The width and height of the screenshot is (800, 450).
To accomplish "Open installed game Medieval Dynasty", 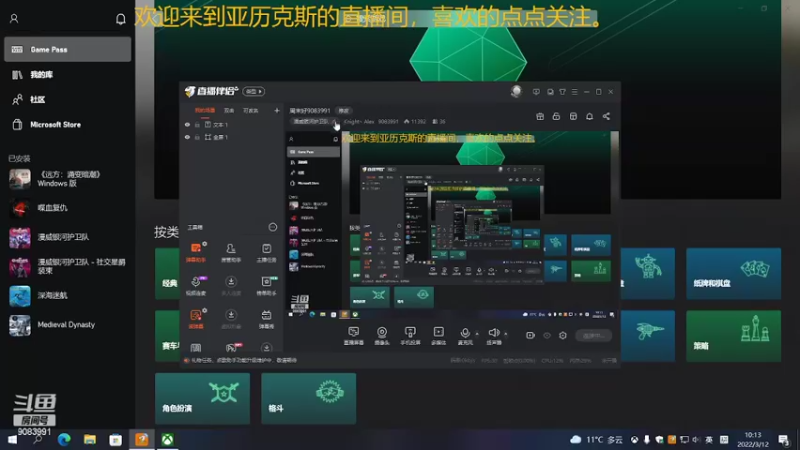I will (x=67, y=324).
